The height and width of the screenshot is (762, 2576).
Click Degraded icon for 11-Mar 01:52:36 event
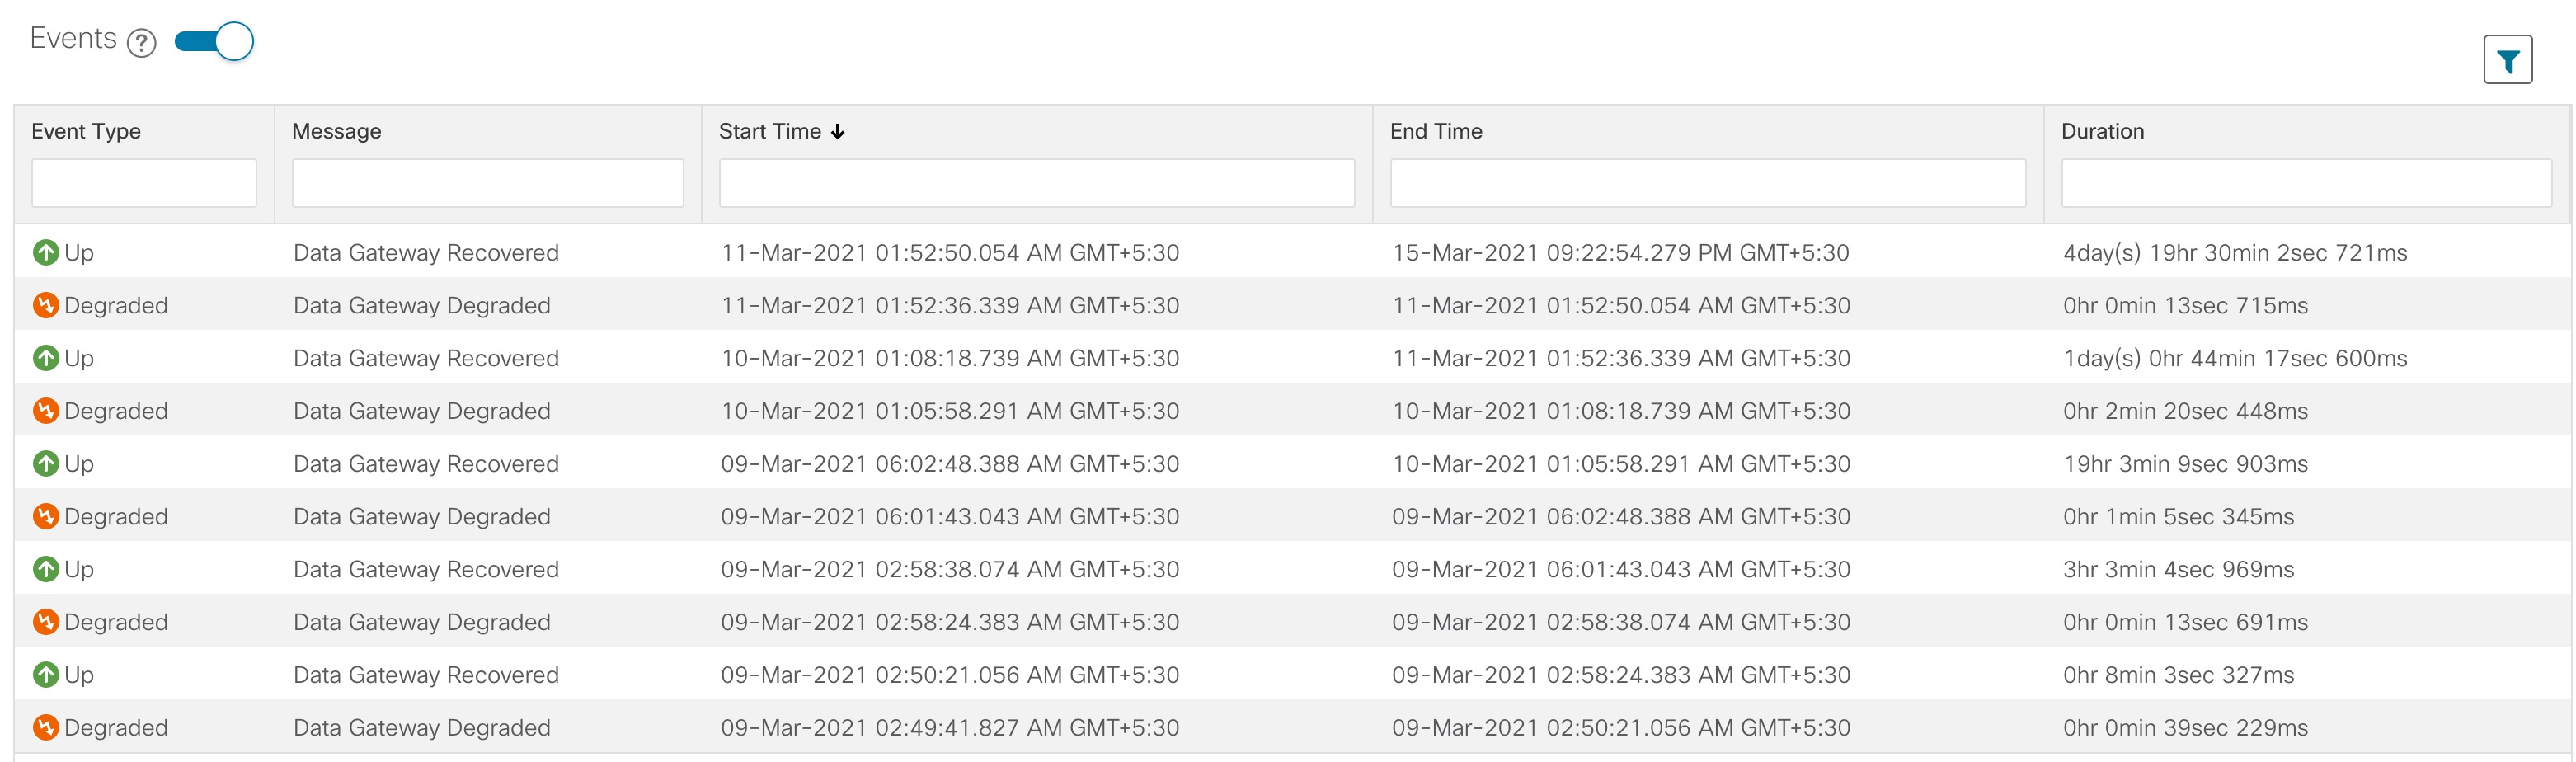tap(46, 305)
